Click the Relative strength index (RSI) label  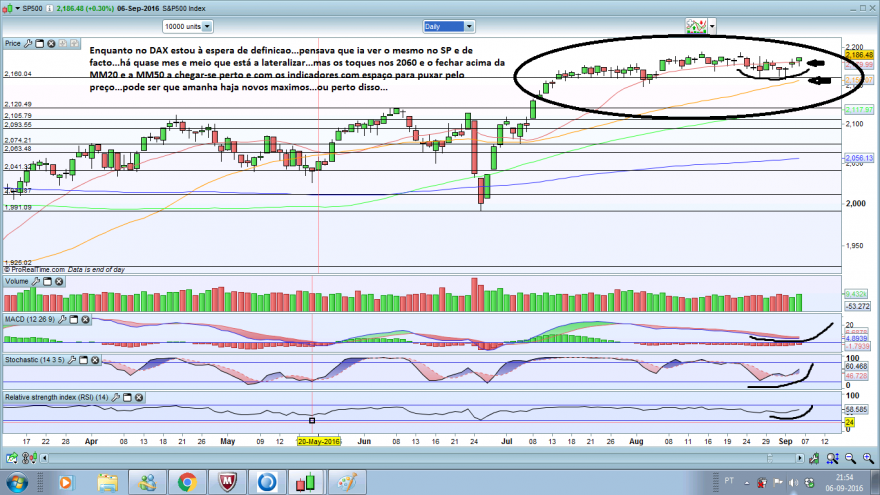(x=57, y=397)
